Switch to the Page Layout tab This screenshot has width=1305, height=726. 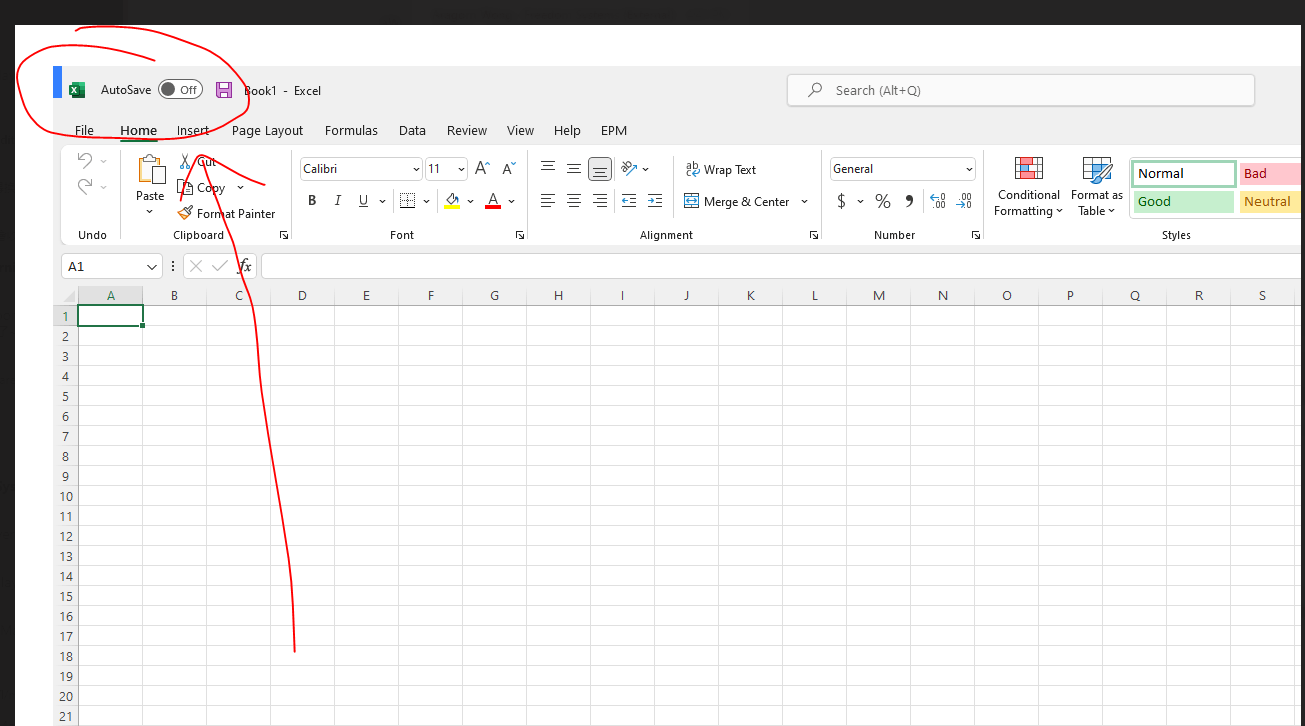pyautogui.click(x=267, y=130)
